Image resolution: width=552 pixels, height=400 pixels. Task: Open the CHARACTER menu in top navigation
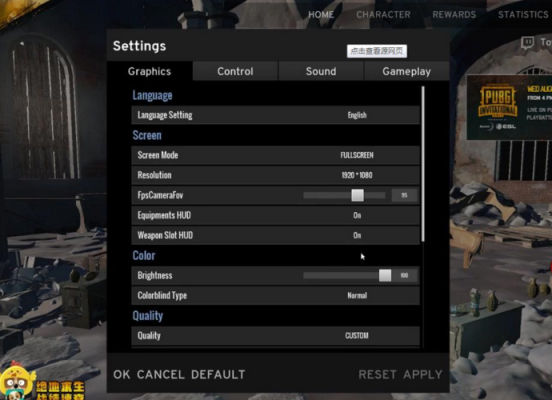(383, 14)
